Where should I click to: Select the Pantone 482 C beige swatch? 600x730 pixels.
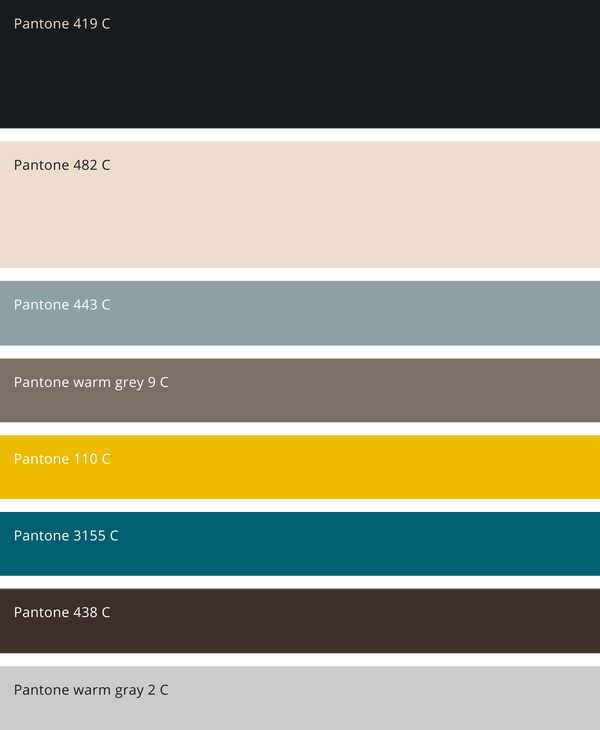click(x=300, y=204)
